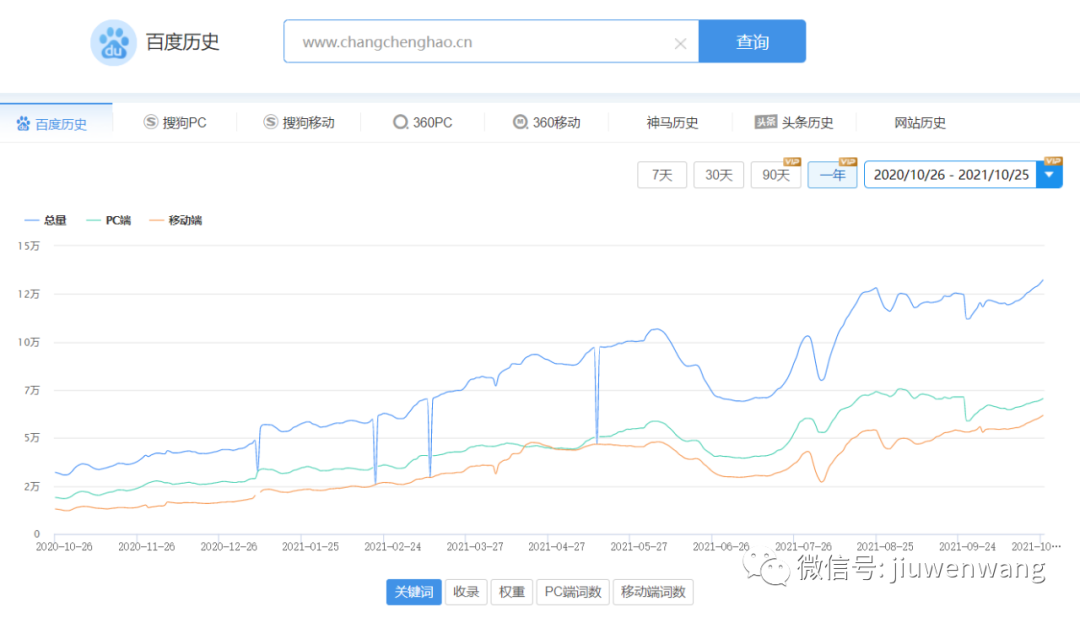This screenshot has height=618, width=1080.
Task: Switch to the 头条历史 tab
Action: pyautogui.click(x=794, y=123)
